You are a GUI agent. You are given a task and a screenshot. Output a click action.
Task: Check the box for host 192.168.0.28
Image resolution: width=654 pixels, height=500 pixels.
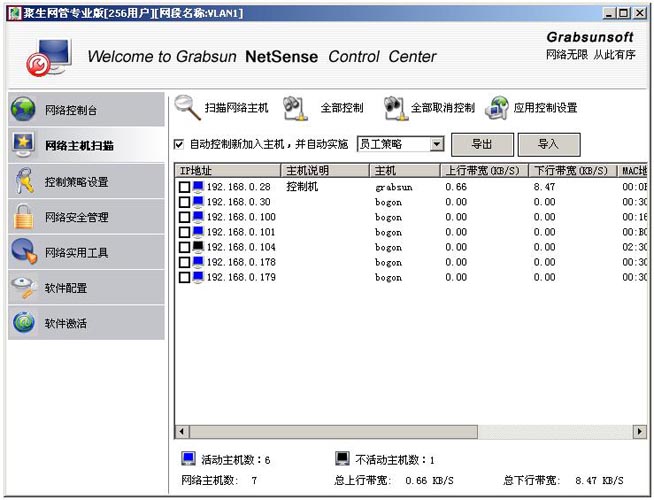[x=184, y=187]
